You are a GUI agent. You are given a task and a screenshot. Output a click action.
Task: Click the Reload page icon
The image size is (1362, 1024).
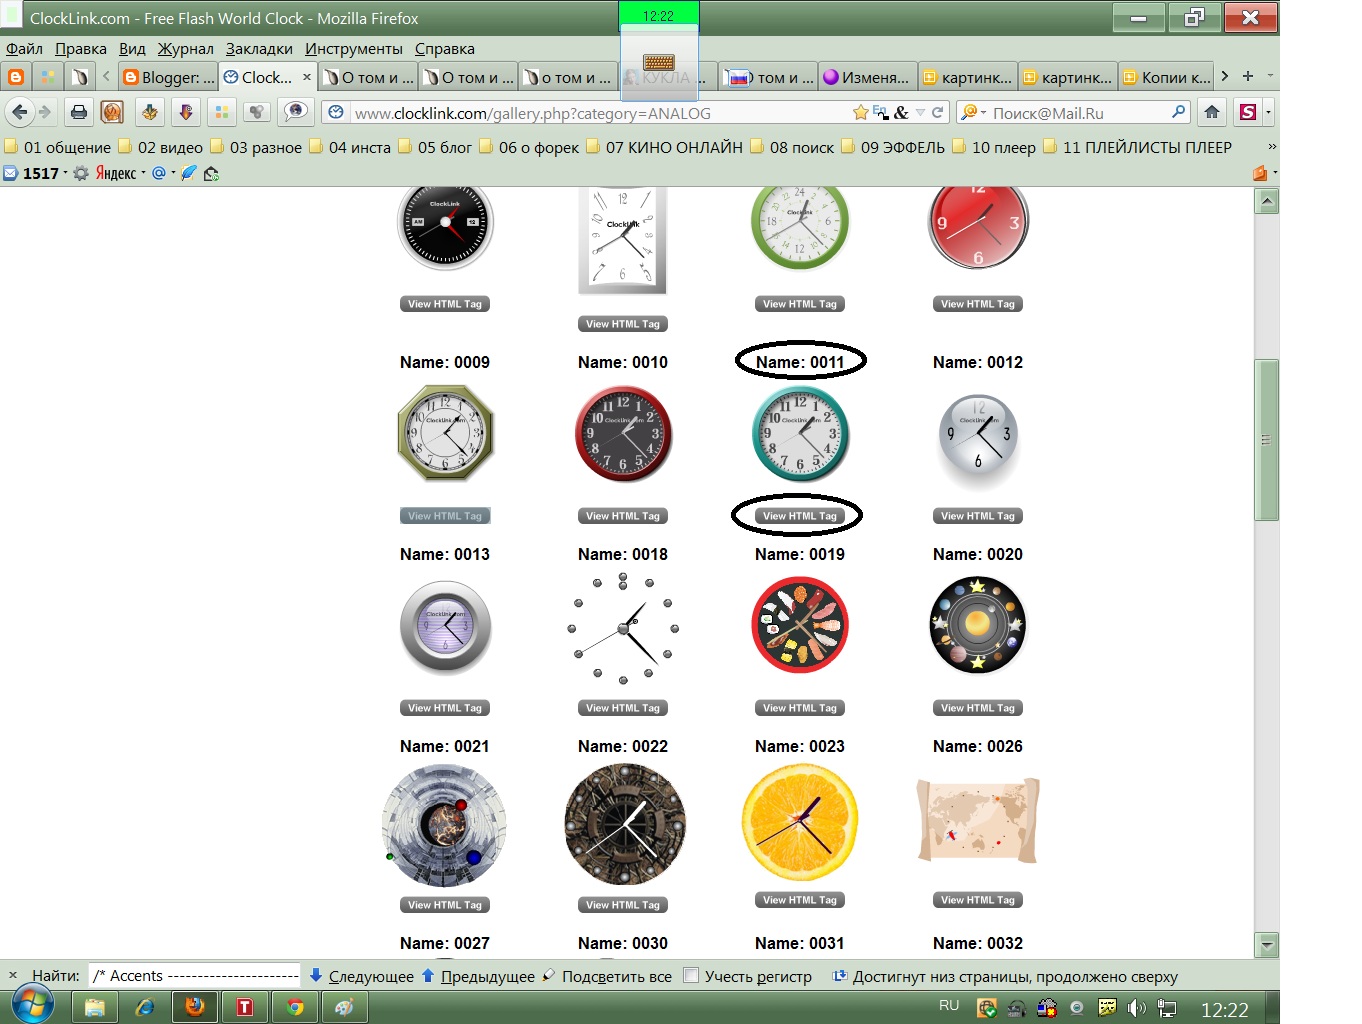point(937,112)
